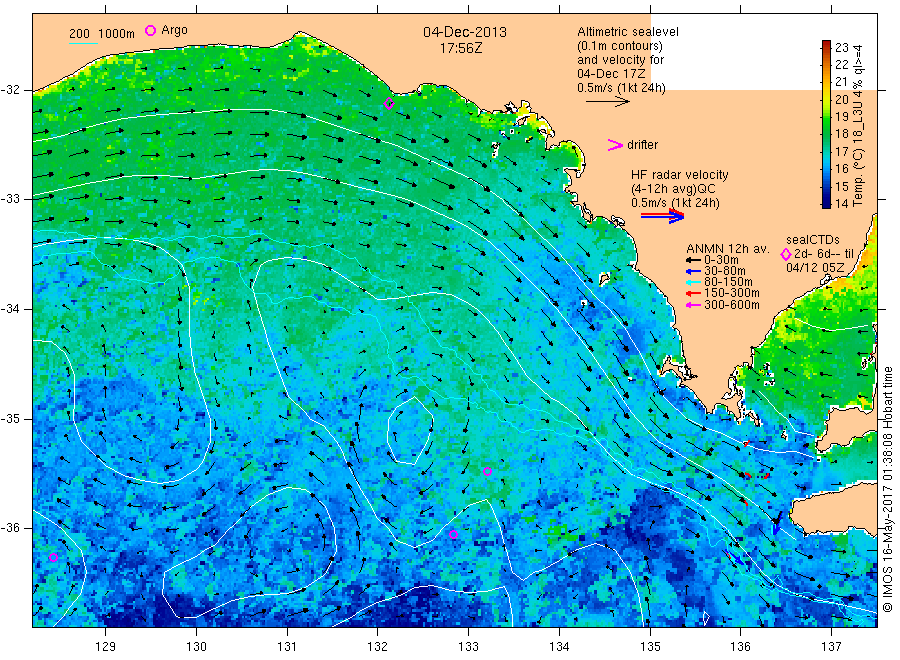The width and height of the screenshot is (900, 660).
Task: Click the 'ANMN 12h av.' heading
Action: pos(728,249)
